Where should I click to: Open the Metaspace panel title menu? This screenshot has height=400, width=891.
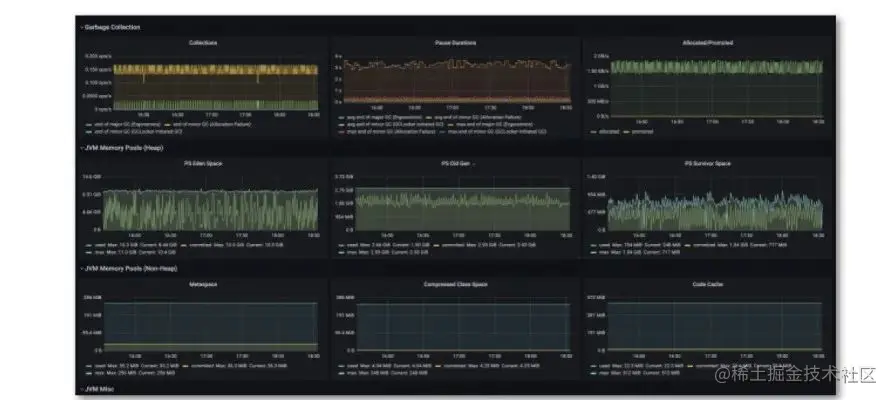[203, 284]
